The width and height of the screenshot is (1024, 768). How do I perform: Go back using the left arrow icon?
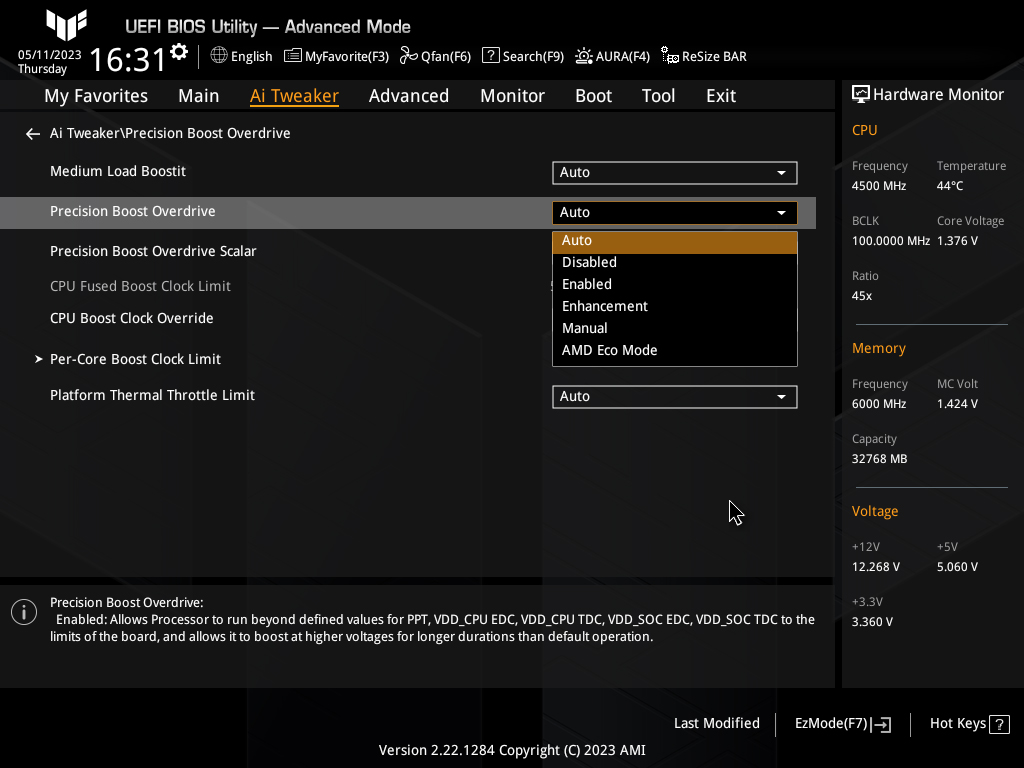[33, 134]
